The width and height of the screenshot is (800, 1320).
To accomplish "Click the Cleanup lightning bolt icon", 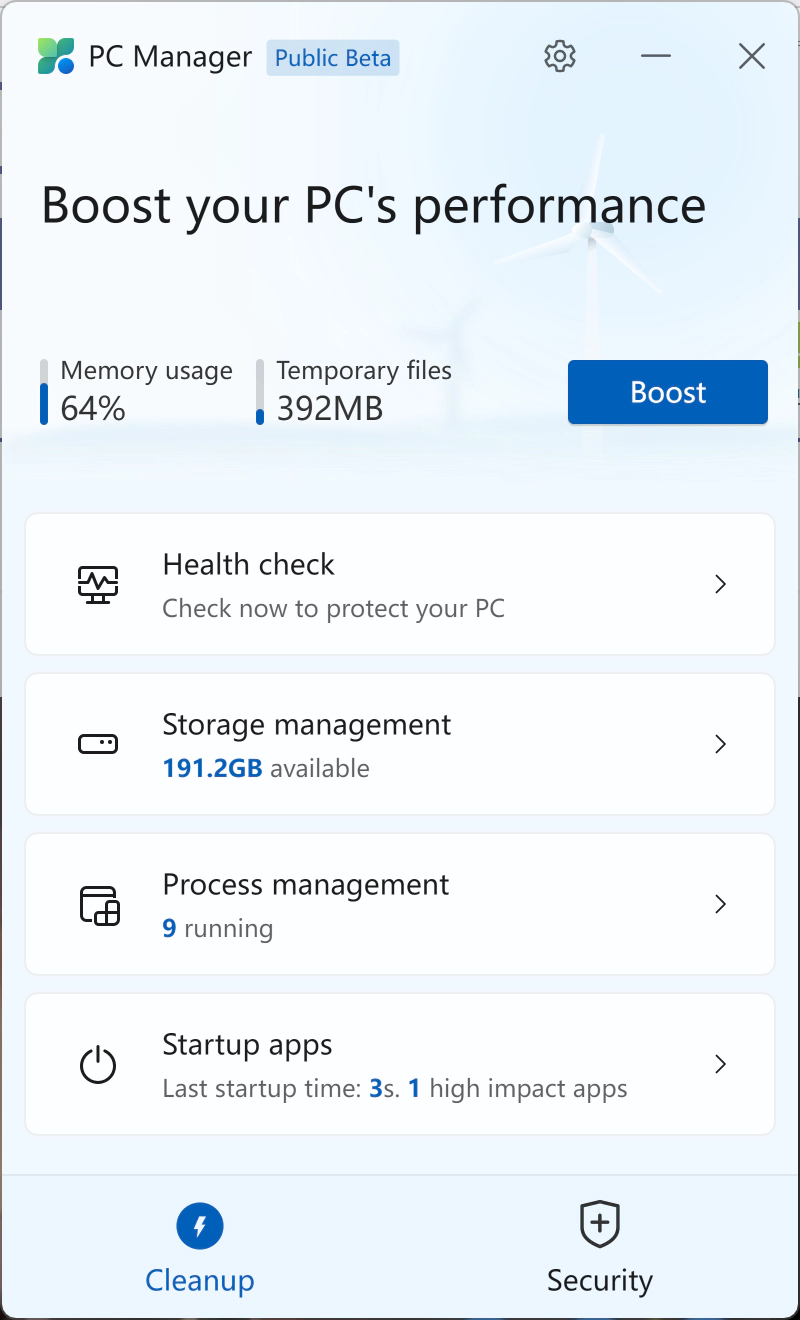I will pos(200,1226).
